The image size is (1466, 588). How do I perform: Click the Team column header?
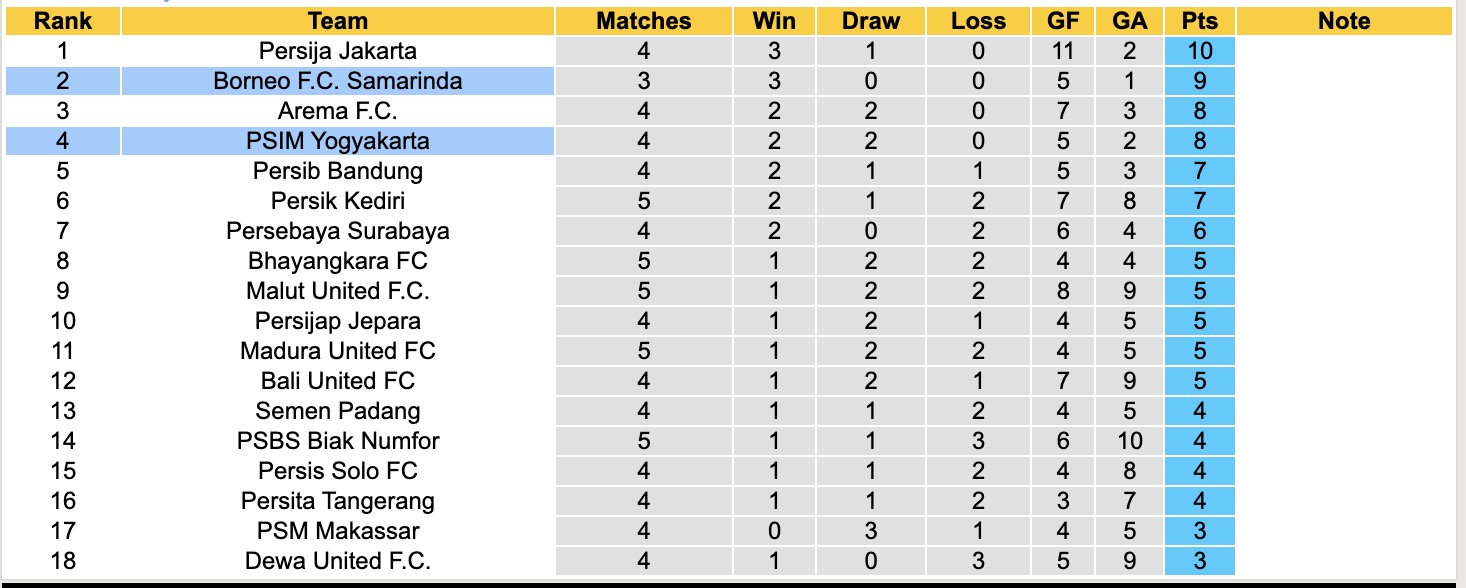[x=338, y=21]
